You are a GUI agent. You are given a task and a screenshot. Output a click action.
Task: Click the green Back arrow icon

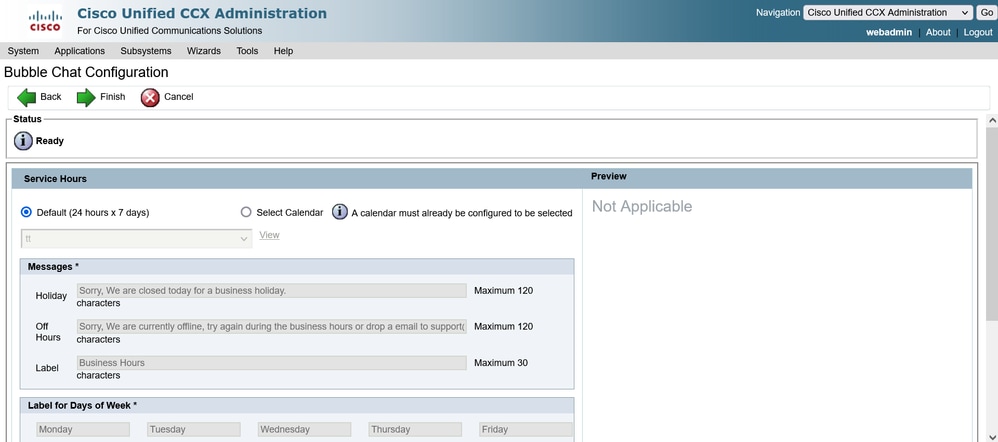(27, 97)
